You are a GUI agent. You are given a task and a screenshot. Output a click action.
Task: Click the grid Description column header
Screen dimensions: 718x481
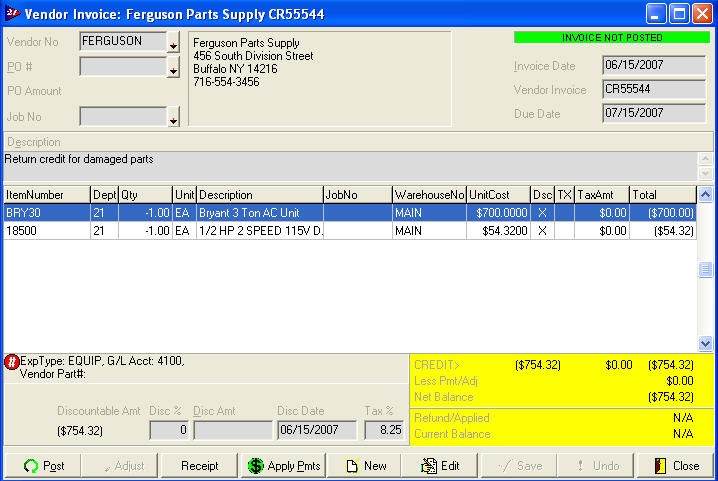[260, 195]
